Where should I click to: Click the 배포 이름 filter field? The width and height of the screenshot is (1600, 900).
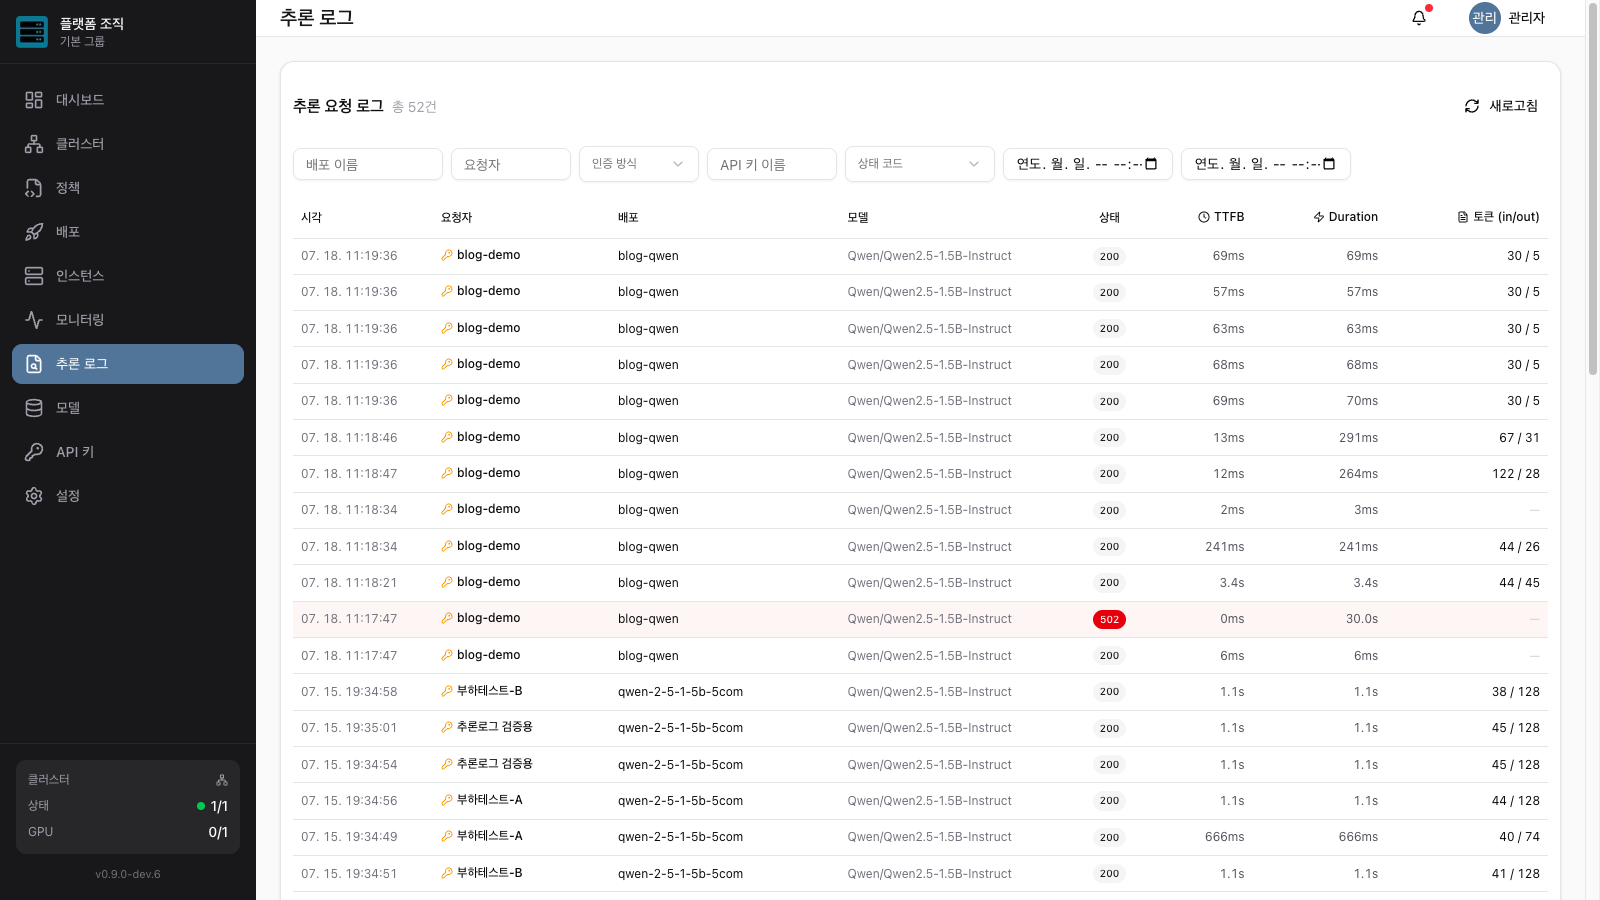368,164
